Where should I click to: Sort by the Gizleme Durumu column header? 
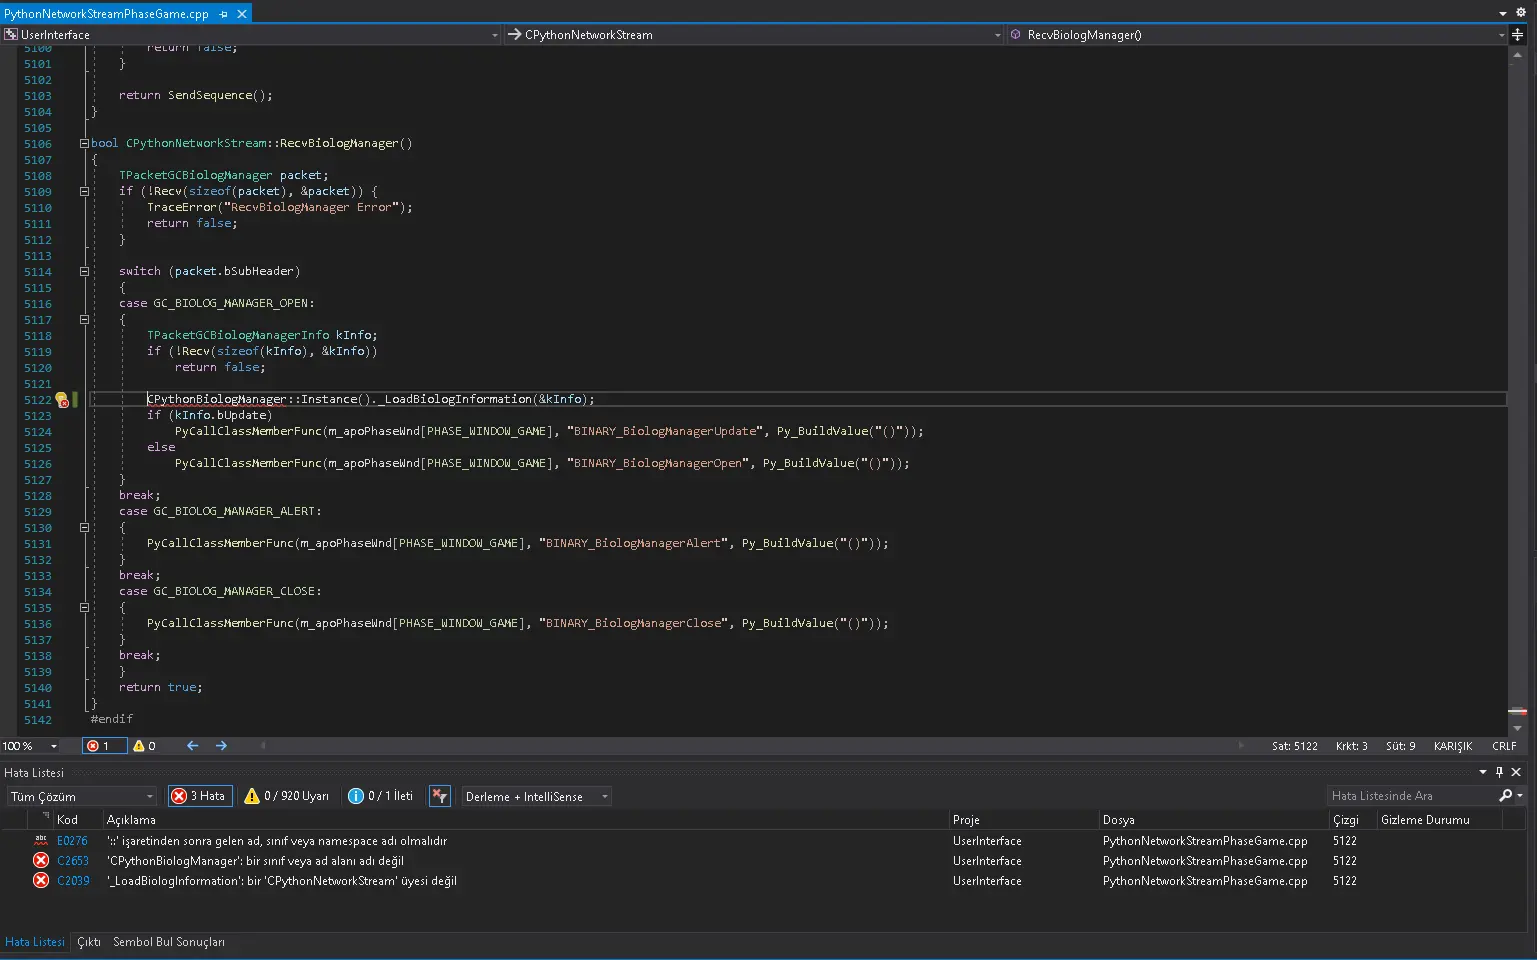coord(1439,820)
